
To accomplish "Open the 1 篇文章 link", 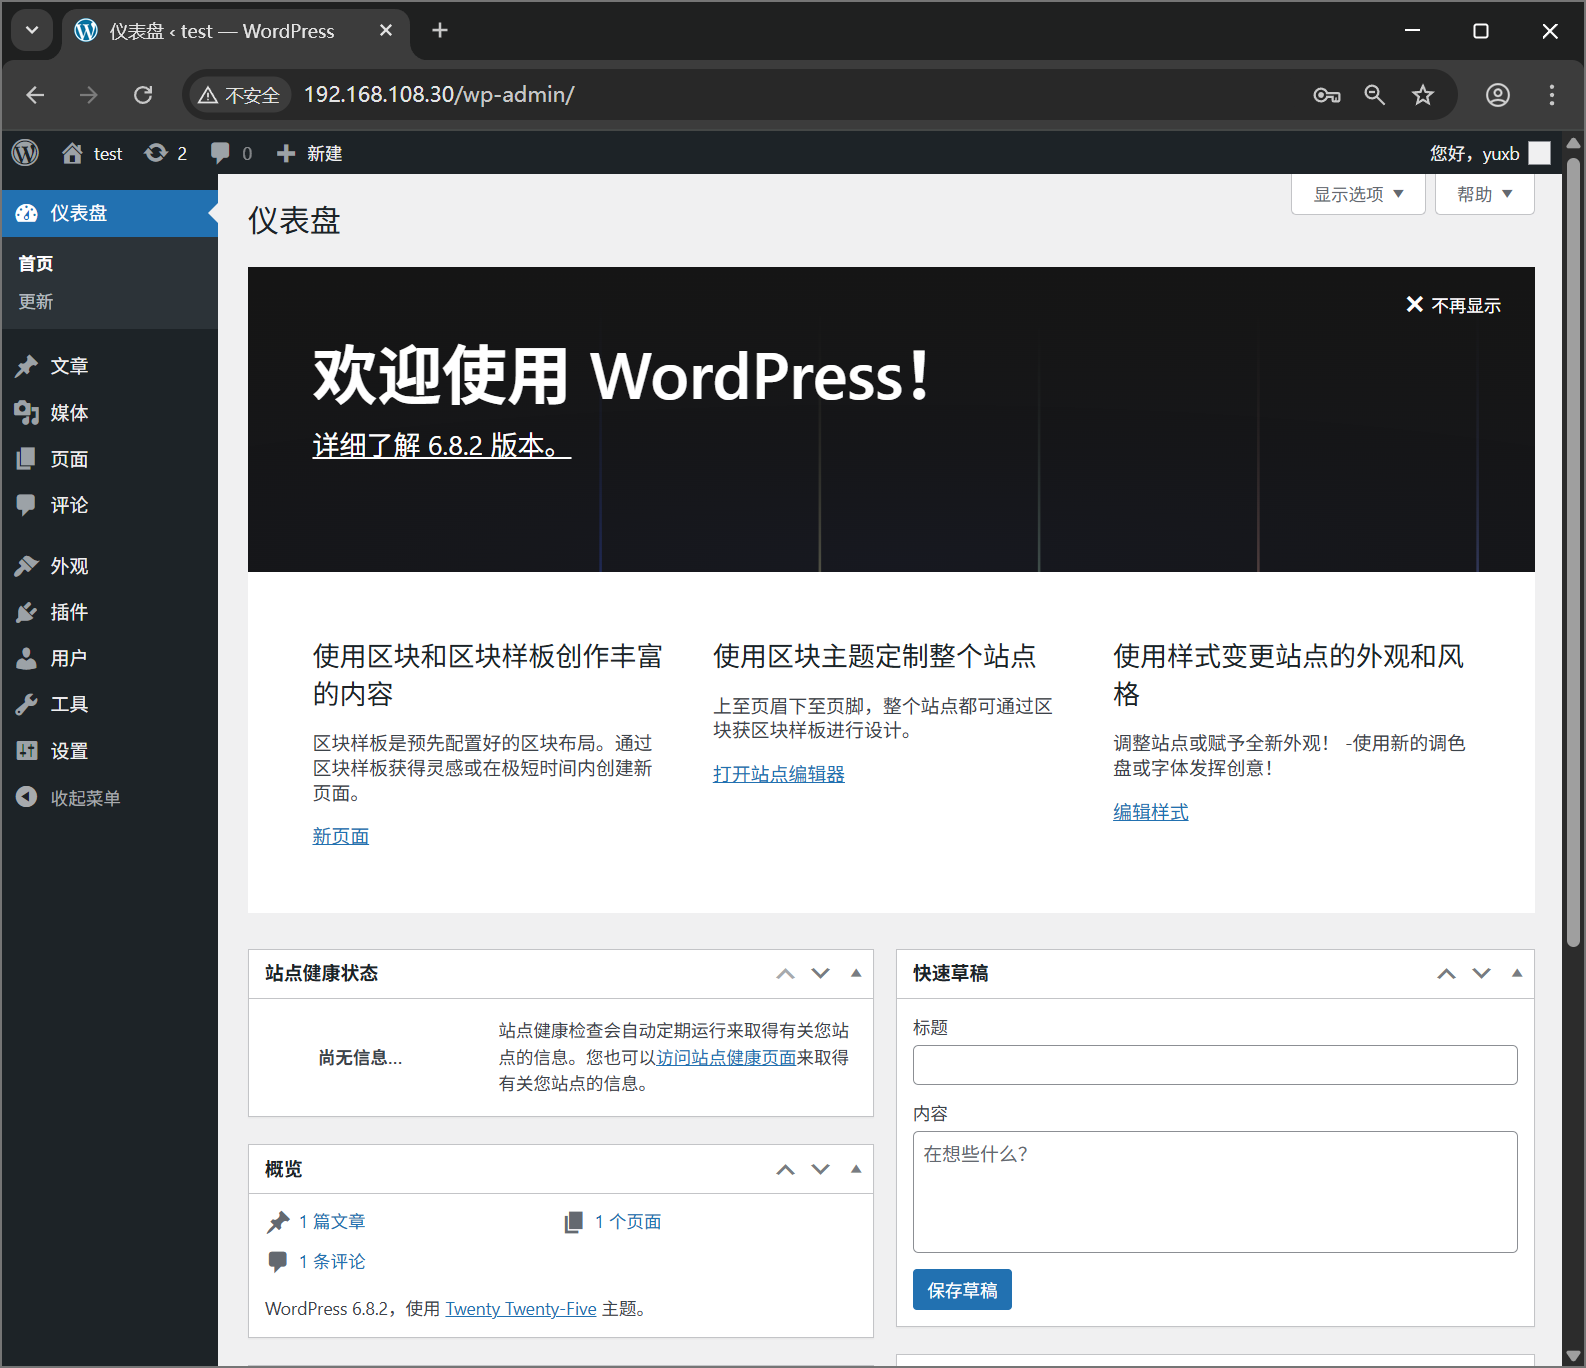I will pos(332,1222).
